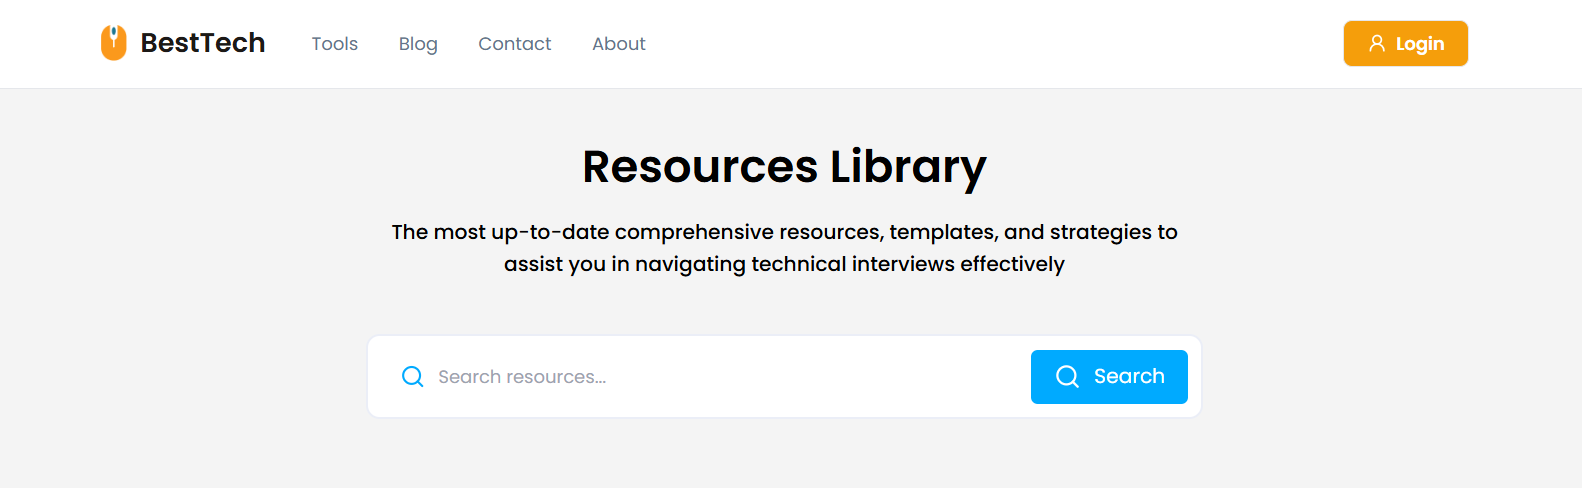Click the BestTech brand name text
The image size is (1582, 488).
[203, 43]
